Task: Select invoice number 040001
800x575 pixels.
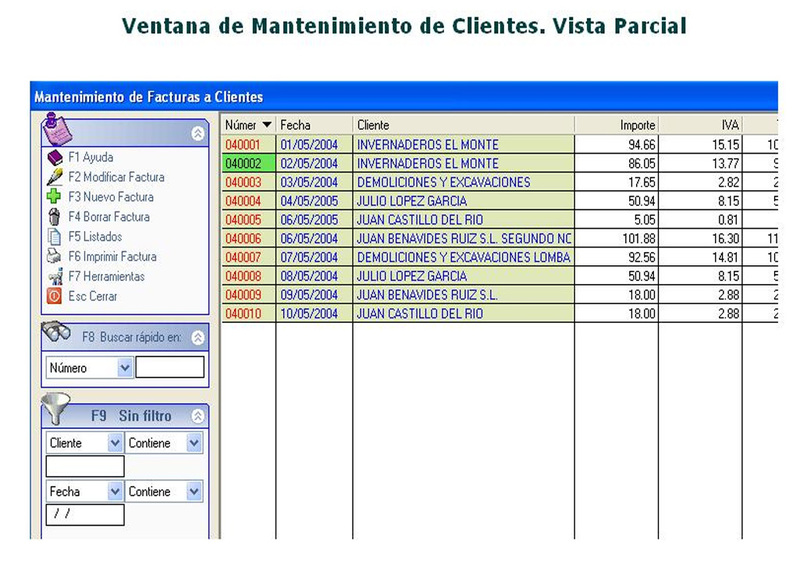Action: (x=243, y=145)
